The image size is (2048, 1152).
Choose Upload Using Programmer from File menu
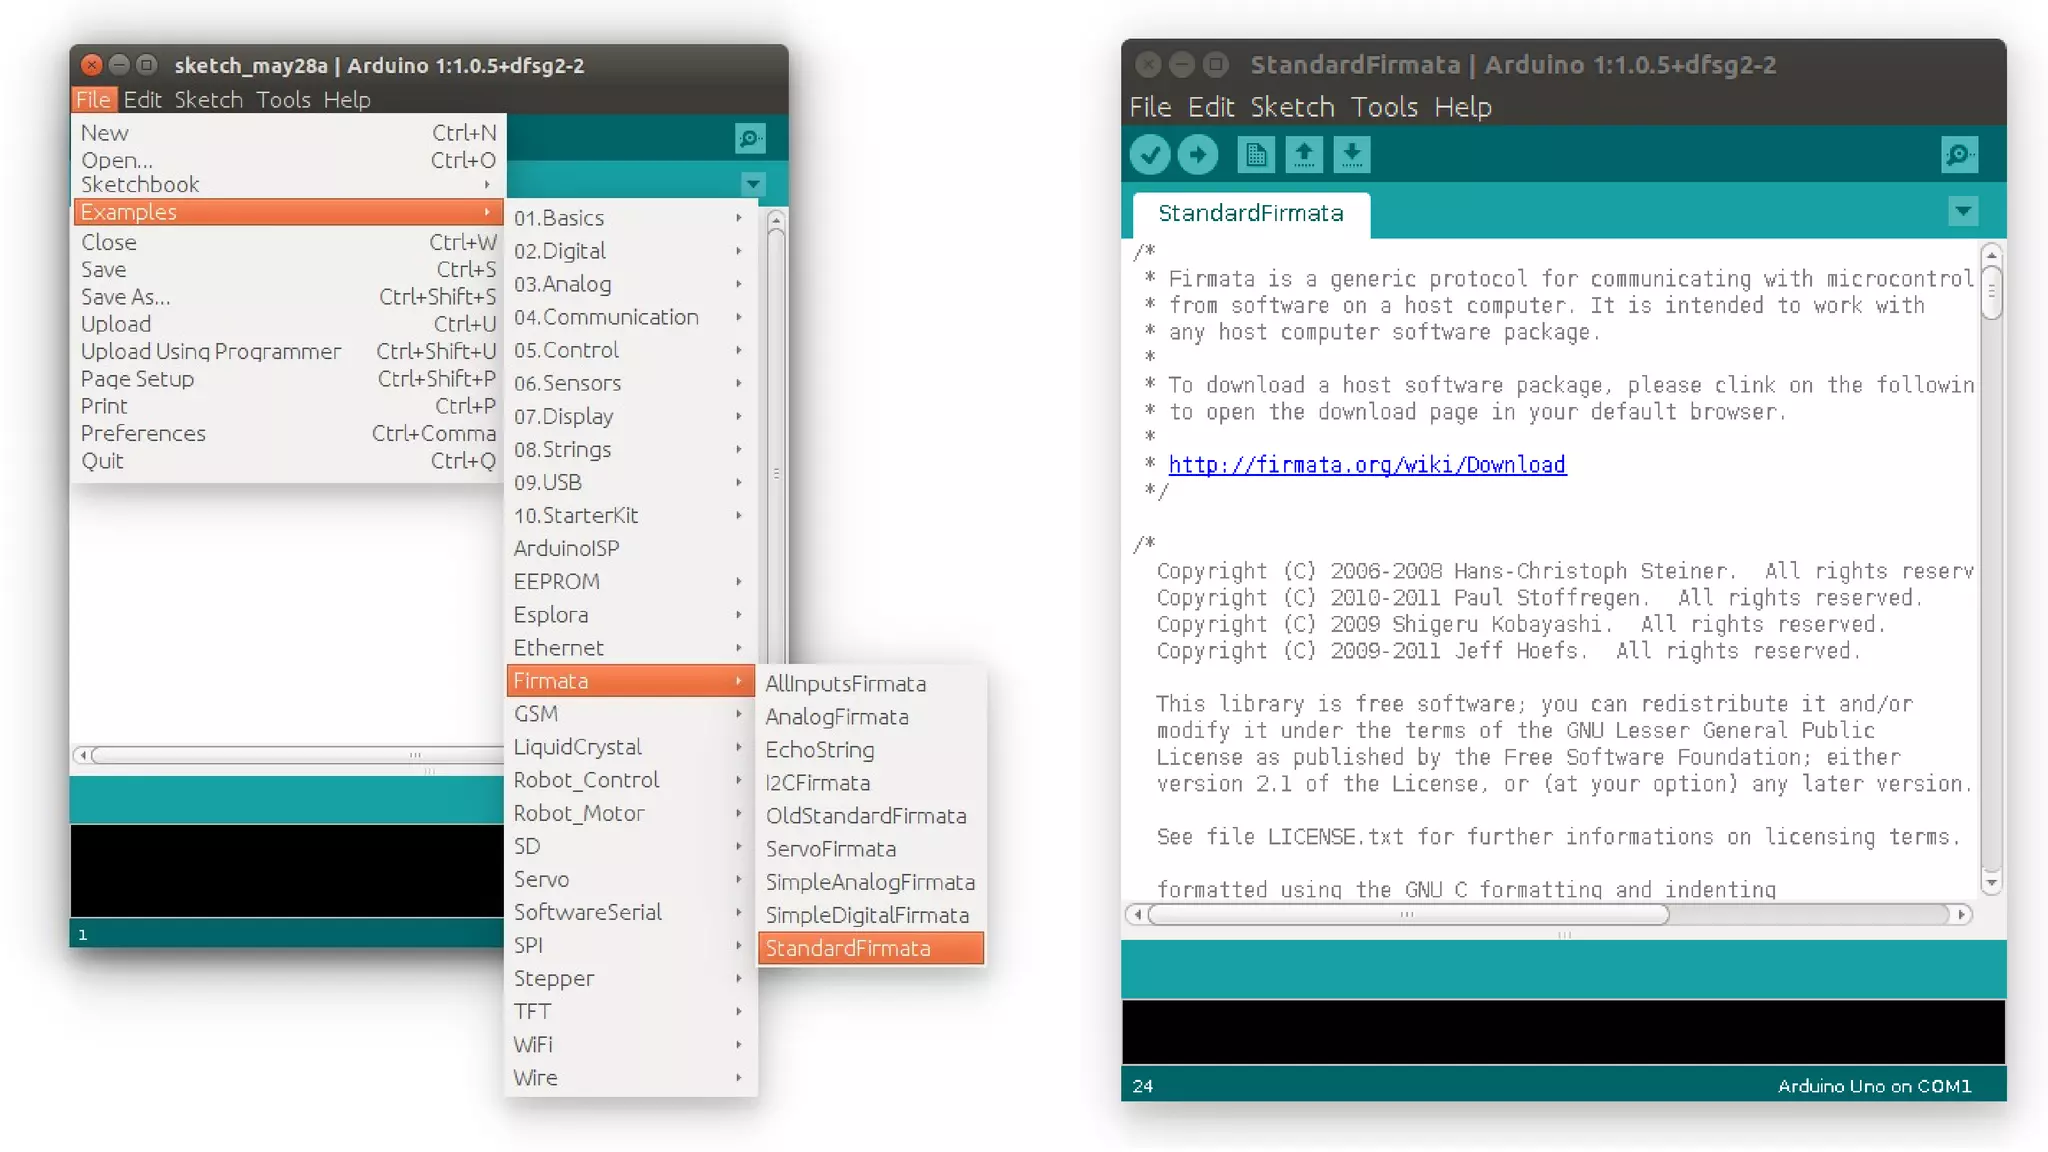[288, 351]
